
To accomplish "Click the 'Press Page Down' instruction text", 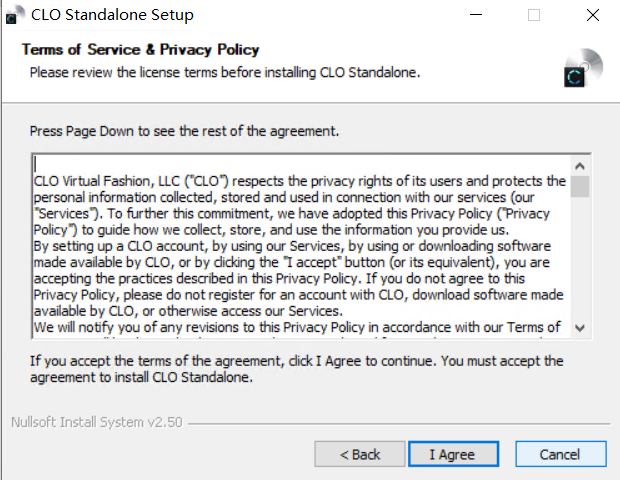I will (185, 131).
